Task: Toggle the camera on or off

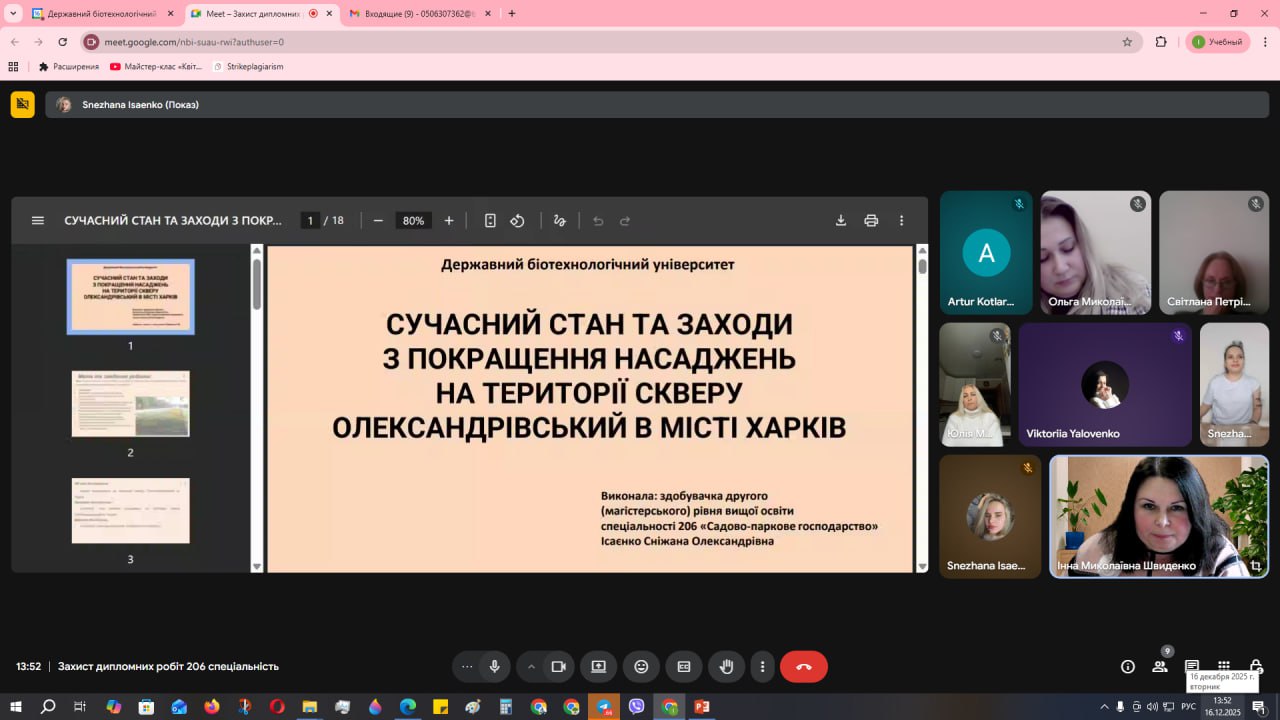Action: click(558, 667)
